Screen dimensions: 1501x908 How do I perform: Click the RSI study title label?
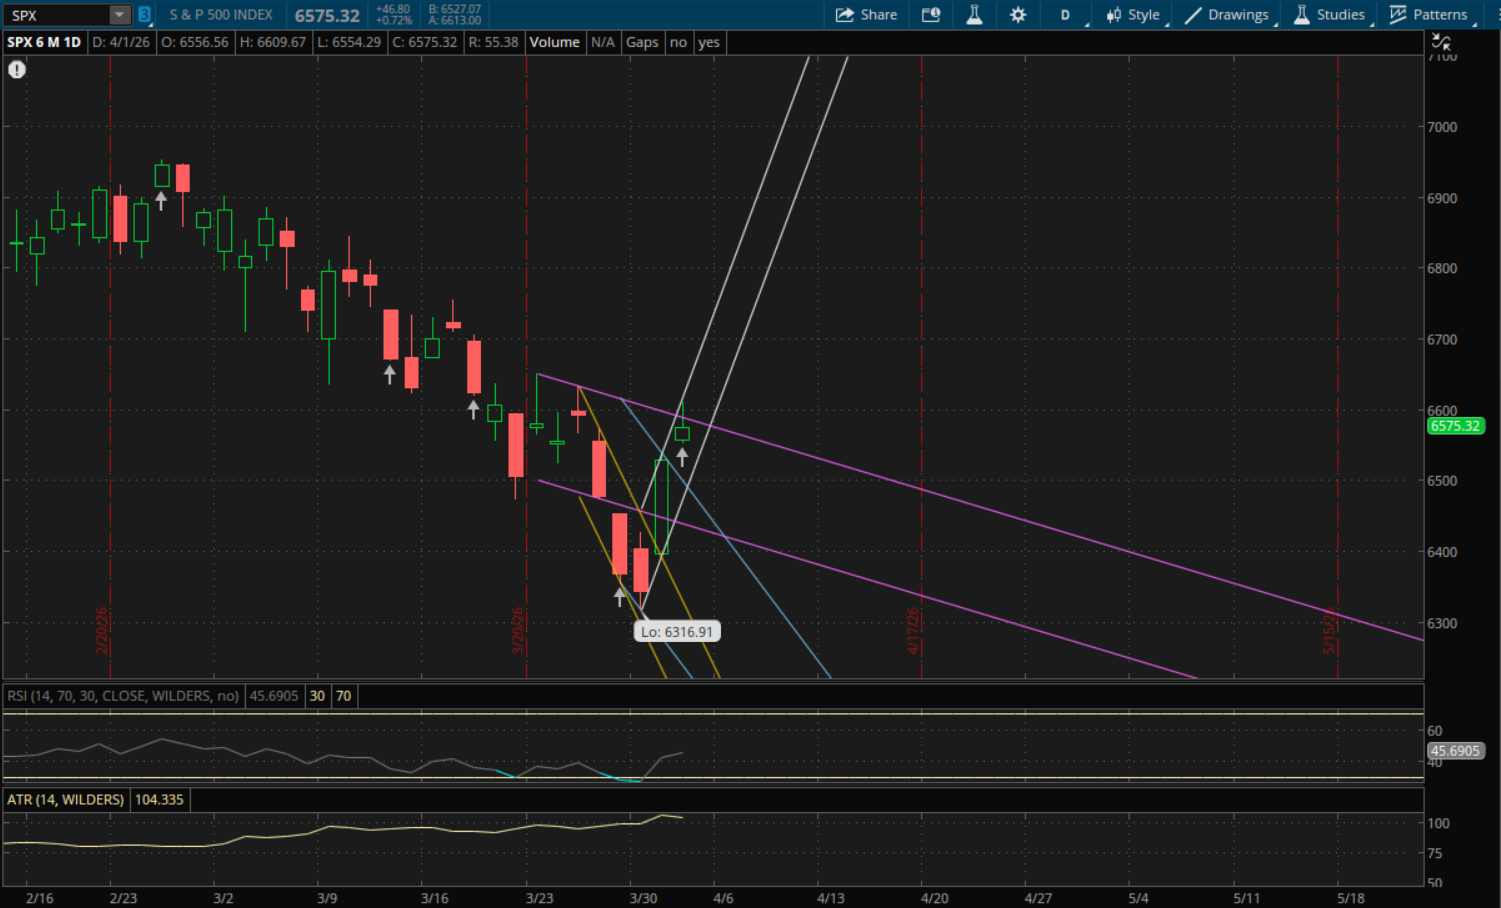click(x=123, y=696)
